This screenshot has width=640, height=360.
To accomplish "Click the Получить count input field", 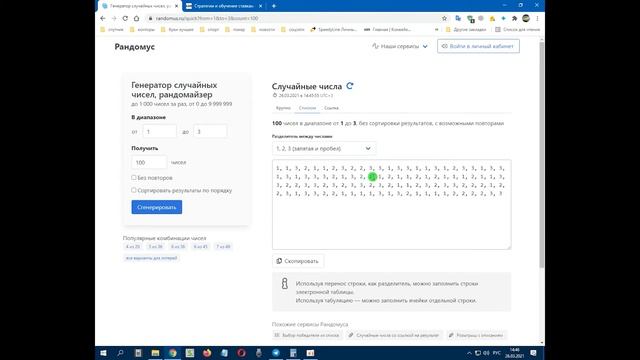I will pos(149,162).
